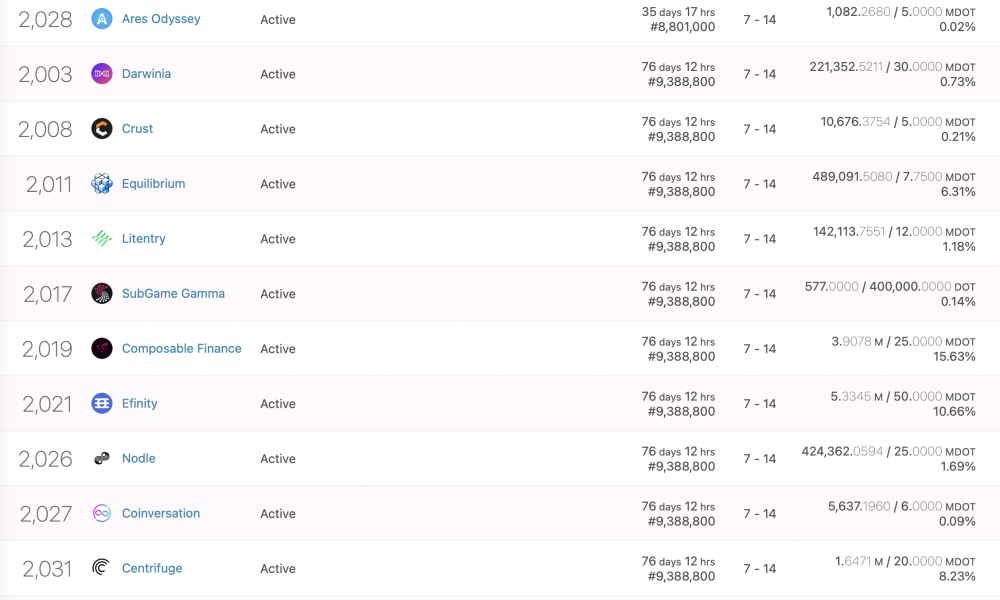Image resolution: width=1000 pixels, height=600 pixels.
Task: Click the Nodle logo icon
Action: [101, 458]
